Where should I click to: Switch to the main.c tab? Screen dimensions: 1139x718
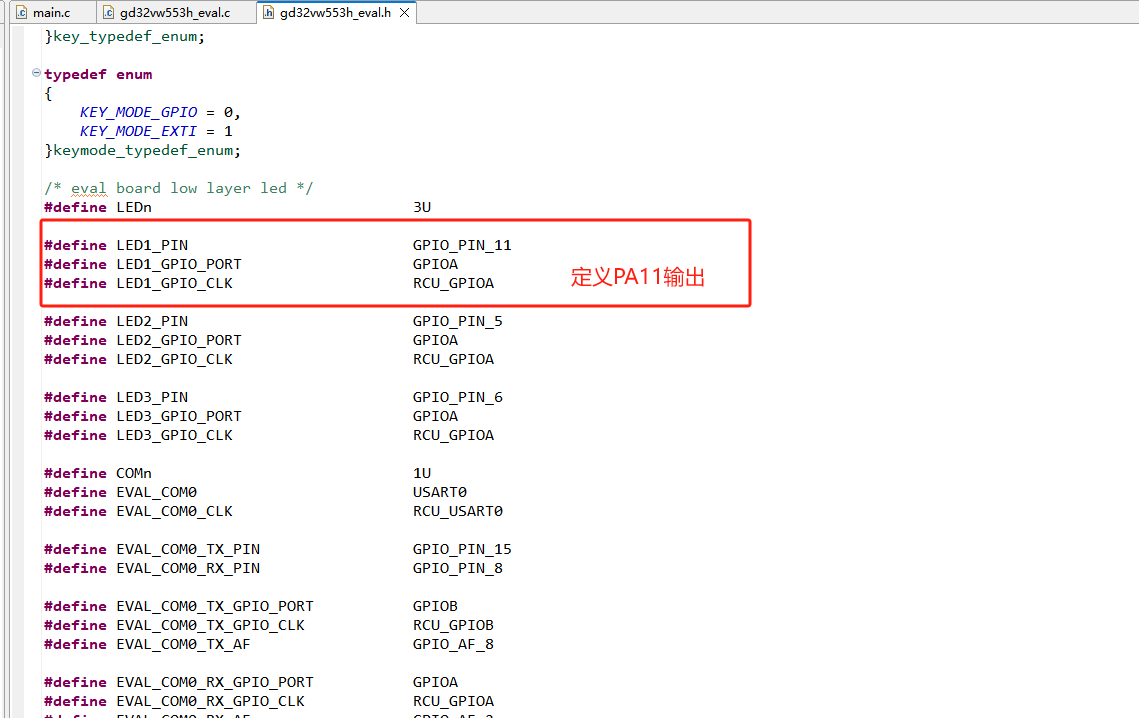pos(51,12)
